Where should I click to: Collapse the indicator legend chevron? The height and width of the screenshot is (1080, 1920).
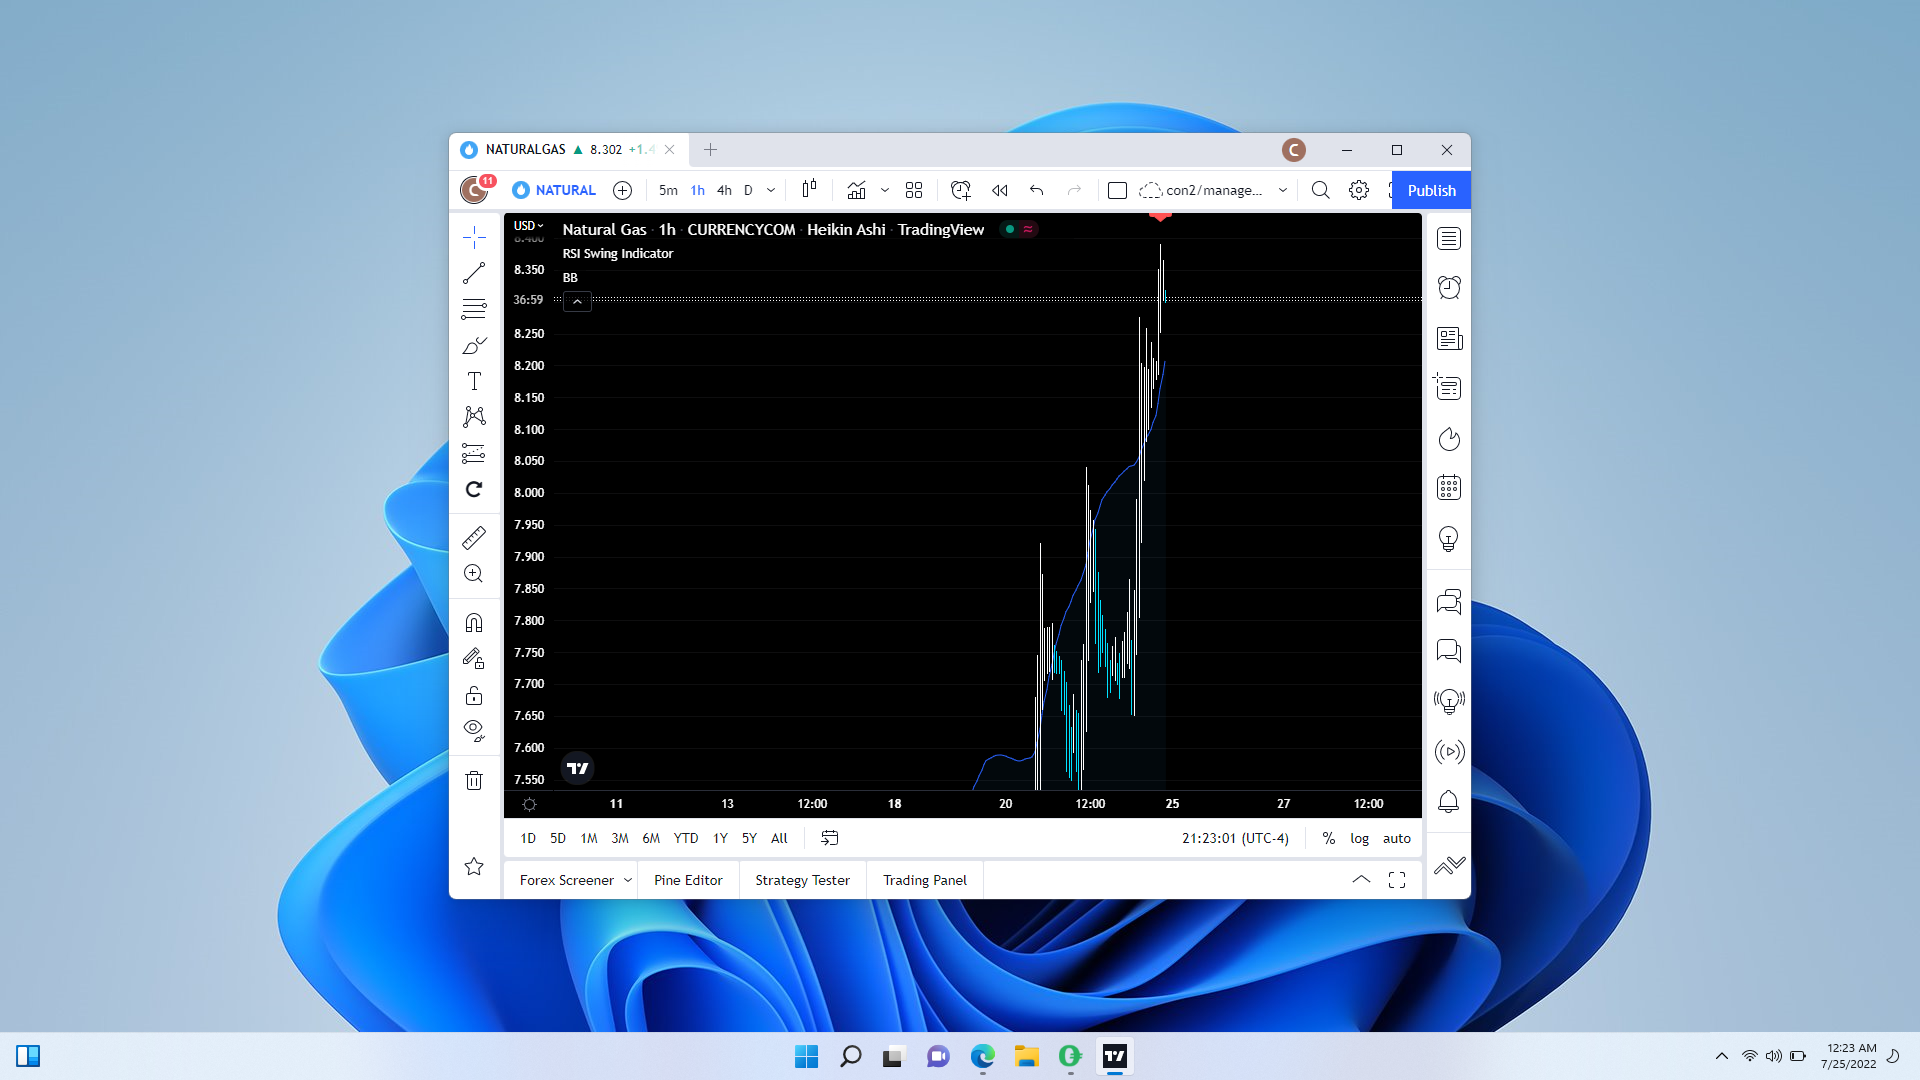coord(577,301)
